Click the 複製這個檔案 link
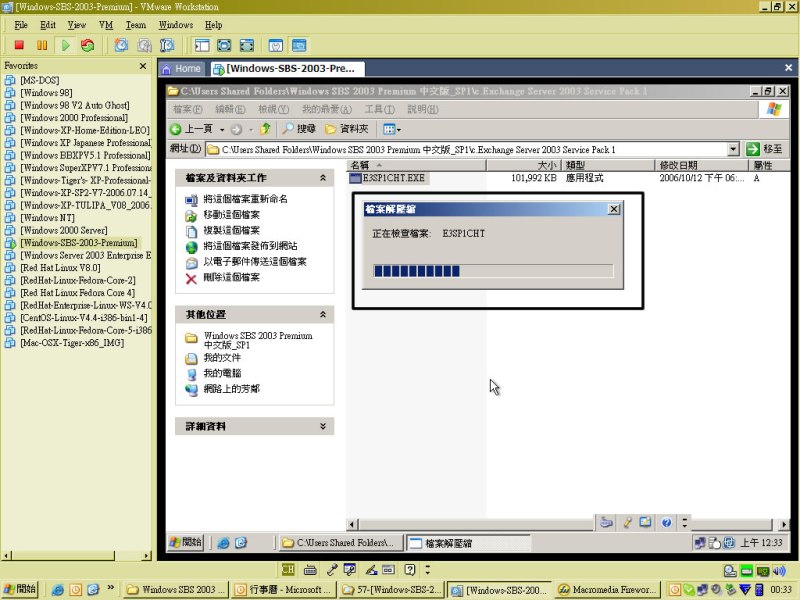The height and width of the screenshot is (600, 800). 231,231
